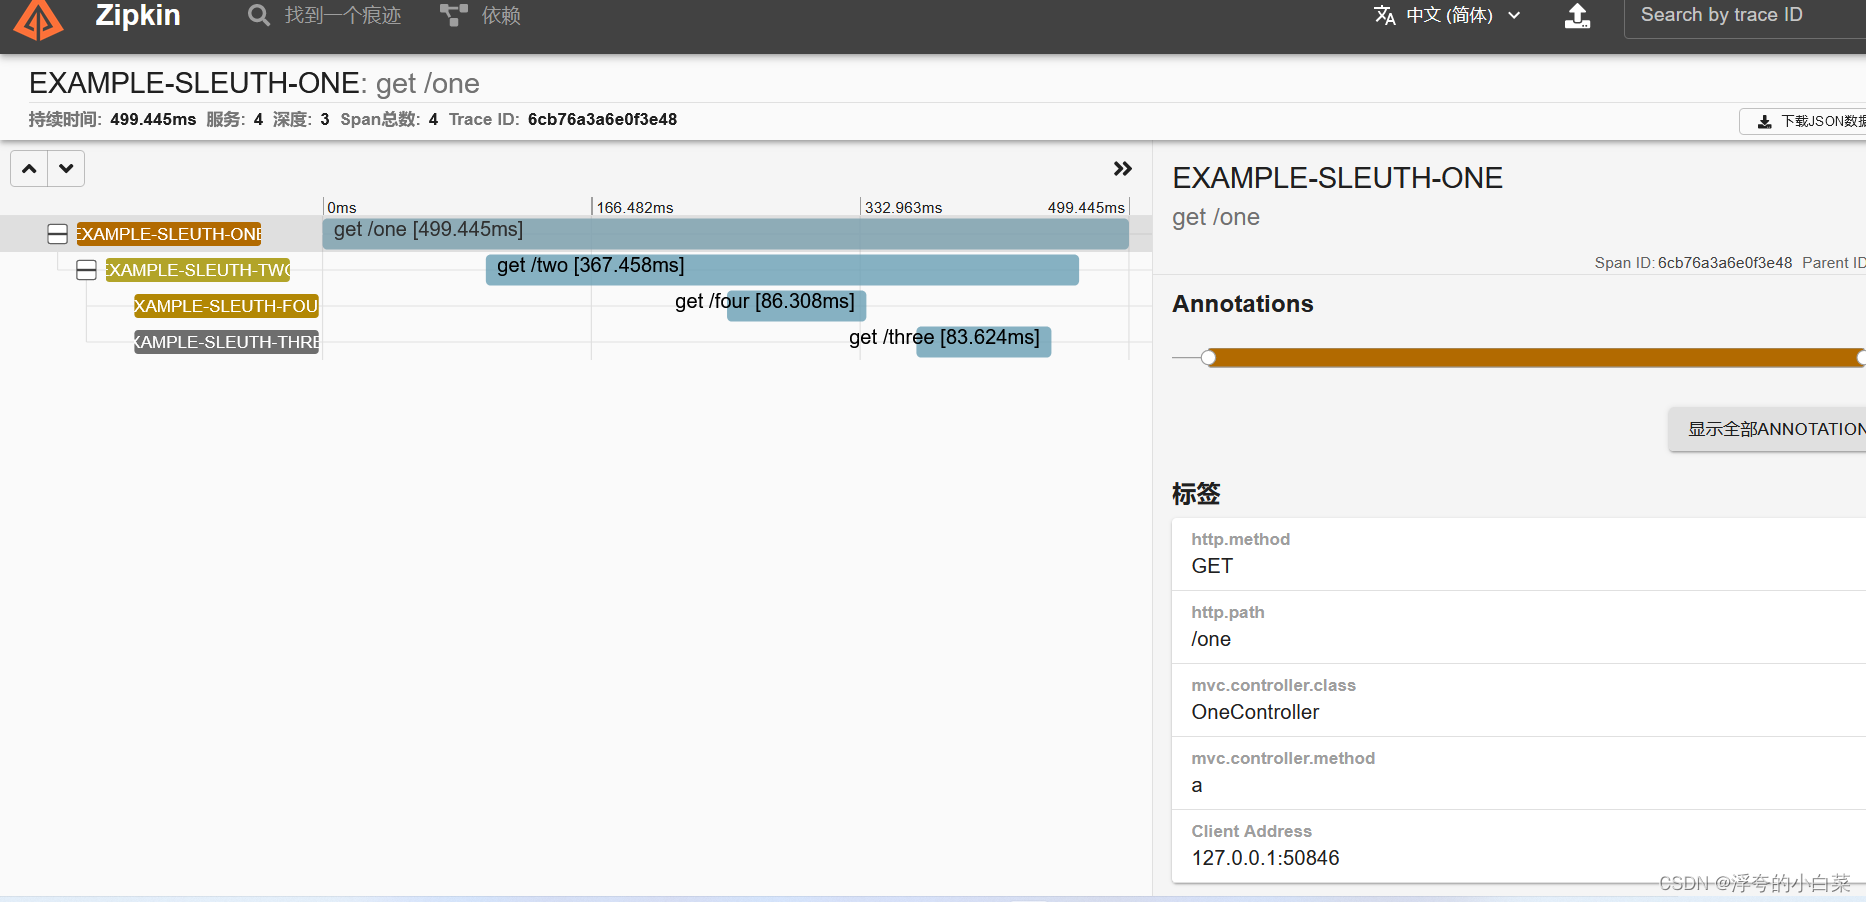Image resolution: width=1866 pixels, height=902 pixels.
Task: Select the EXAMPLE-SLEUTH-ONE service label
Action: coord(169,234)
